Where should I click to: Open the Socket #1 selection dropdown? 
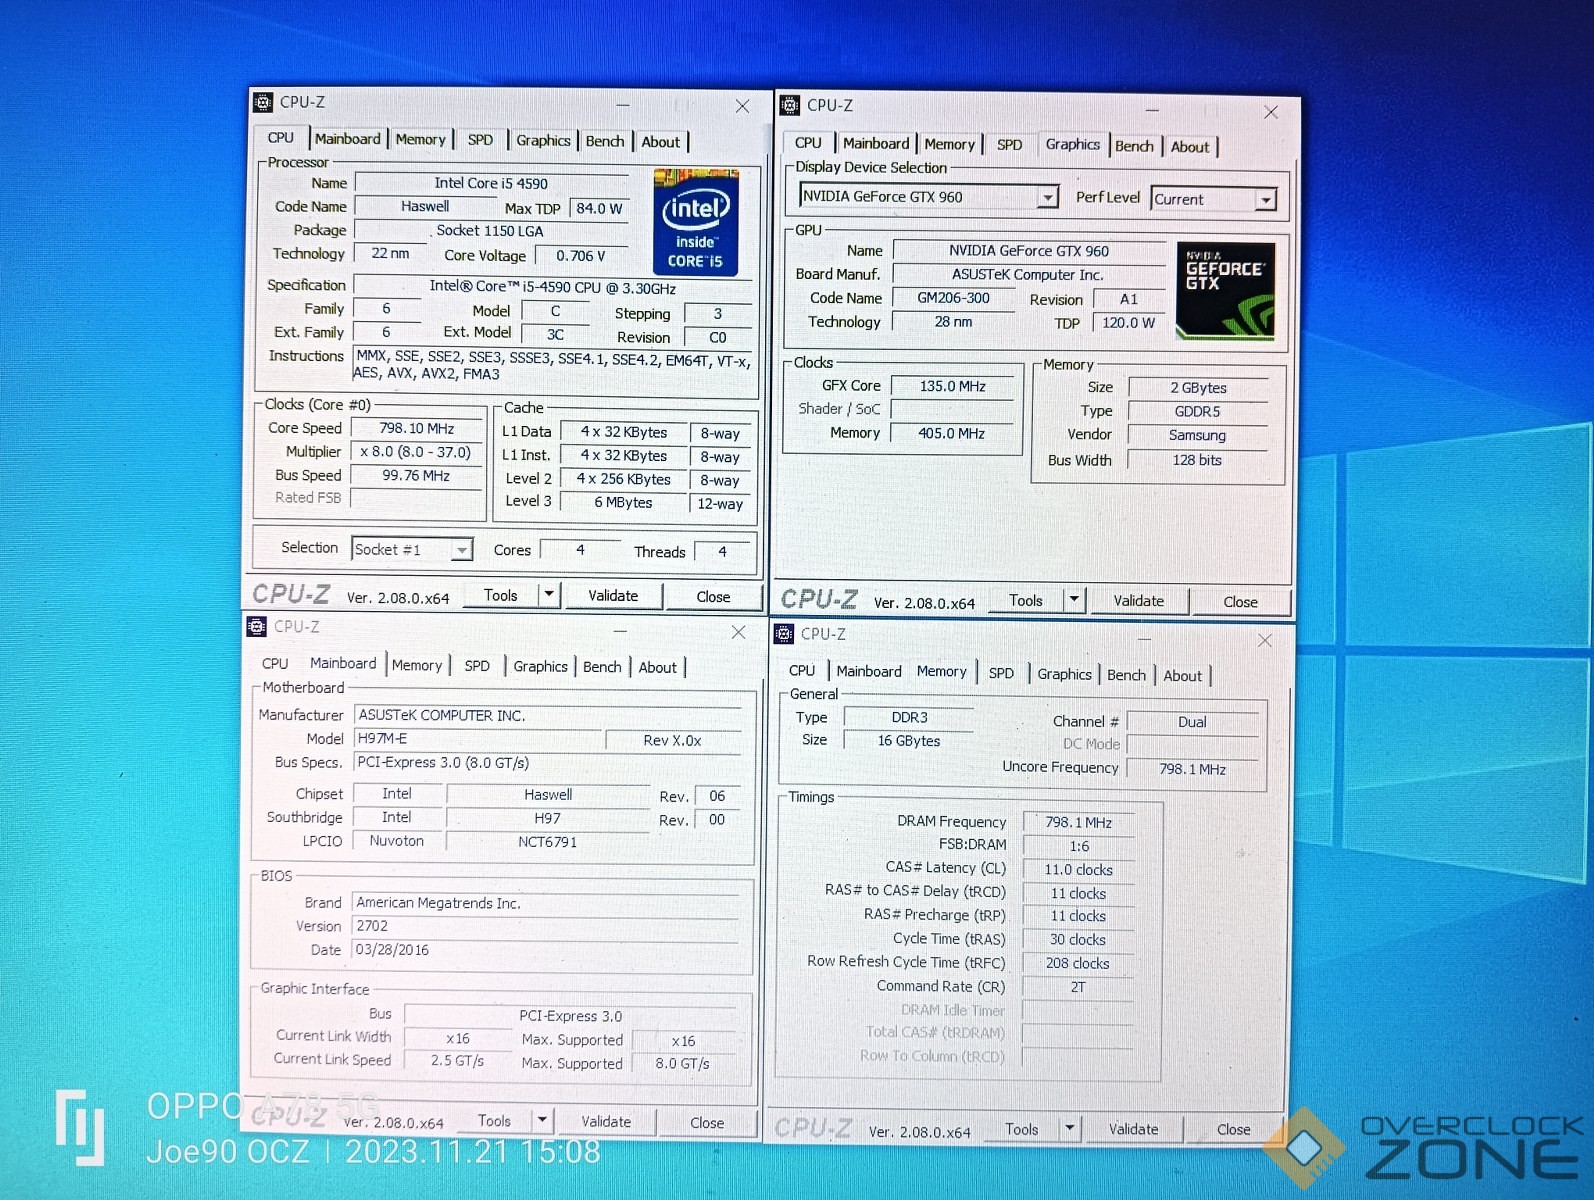coord(461,550)
